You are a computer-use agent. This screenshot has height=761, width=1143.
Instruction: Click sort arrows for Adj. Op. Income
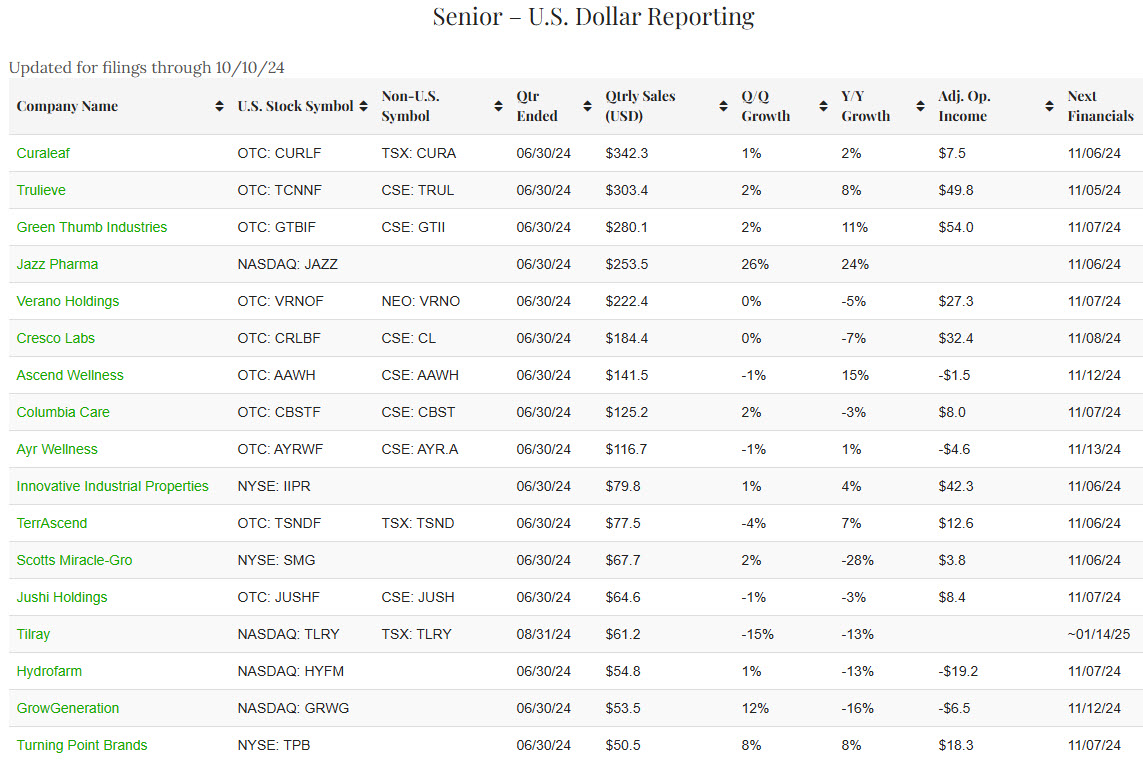1049,106
